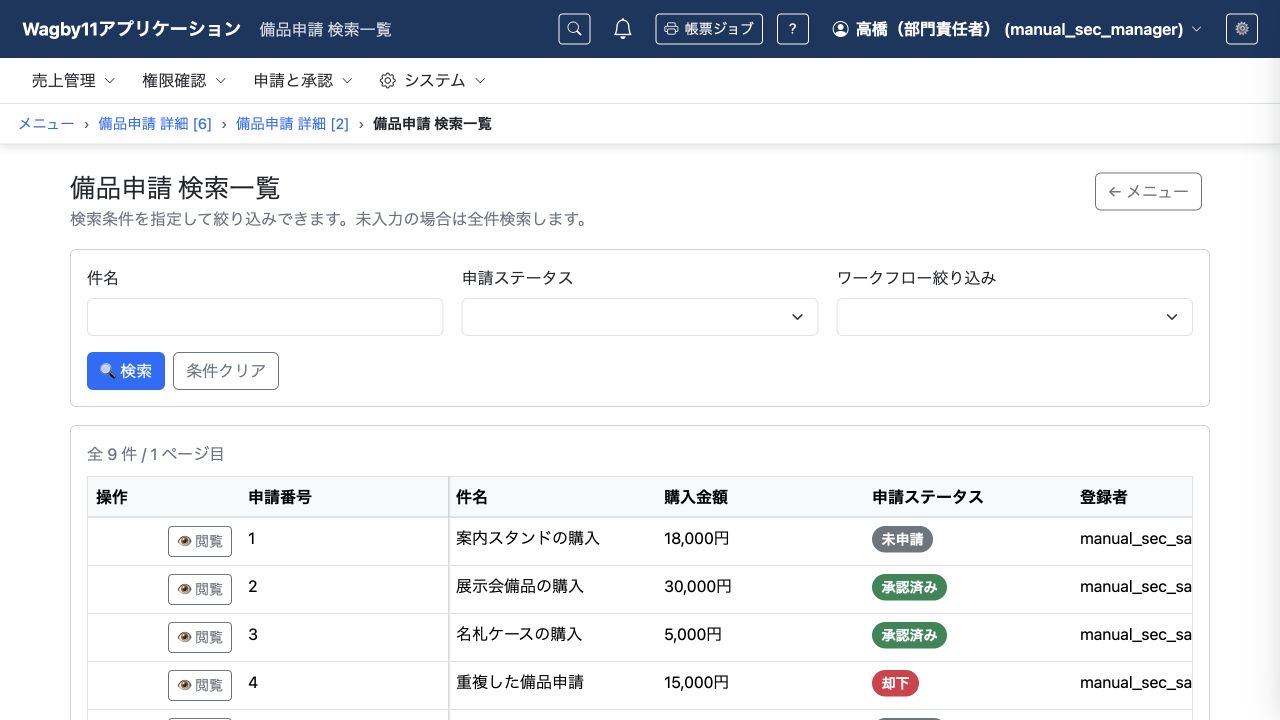The width and height of the screenshot is (1280, 720).
Task: Expand the 売上管理 menu
Action: [74, 80]
